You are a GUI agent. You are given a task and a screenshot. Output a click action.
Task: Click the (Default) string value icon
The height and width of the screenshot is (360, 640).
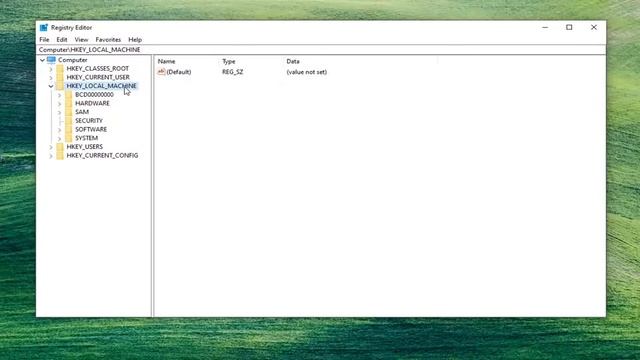click(x=161, y=72)
